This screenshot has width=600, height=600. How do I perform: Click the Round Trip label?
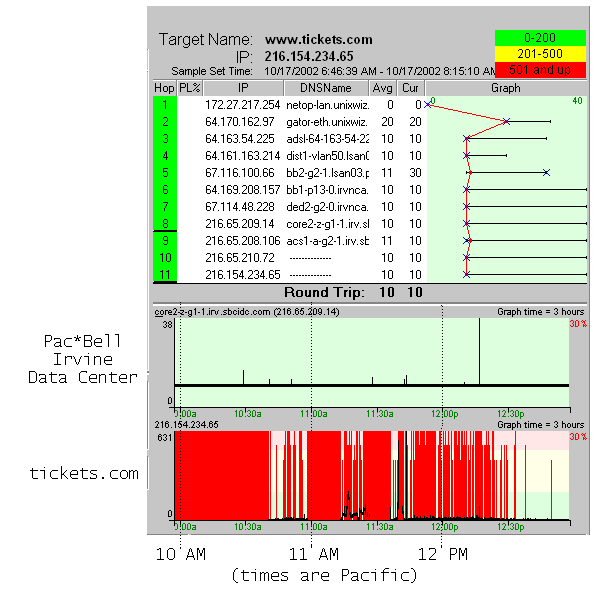324,292
